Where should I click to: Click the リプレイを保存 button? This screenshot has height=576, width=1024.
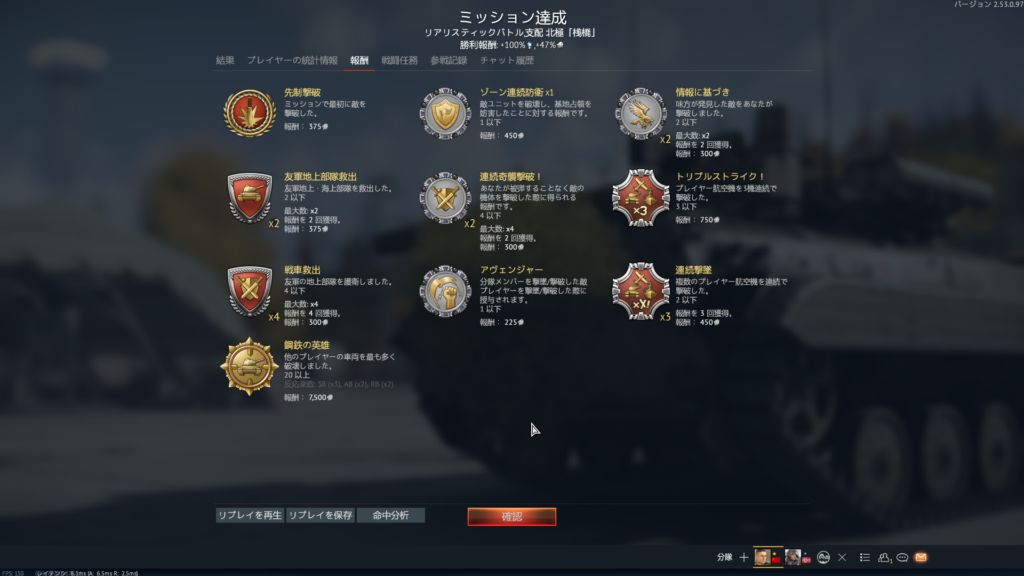(x=321, y=515)
